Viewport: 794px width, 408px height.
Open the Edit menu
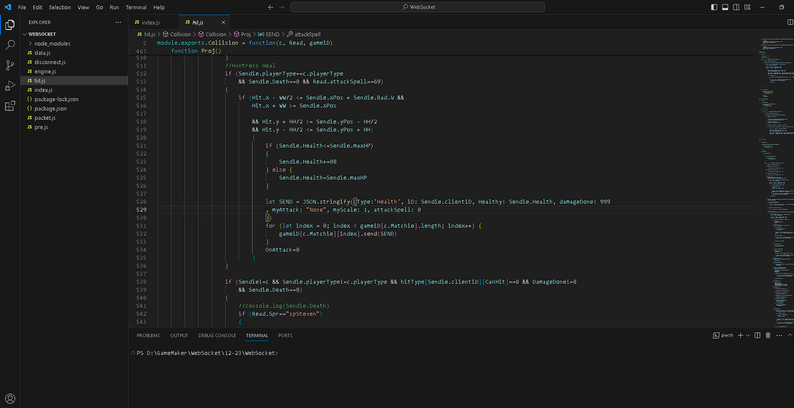pyautogui.click(x=37, y=8)
